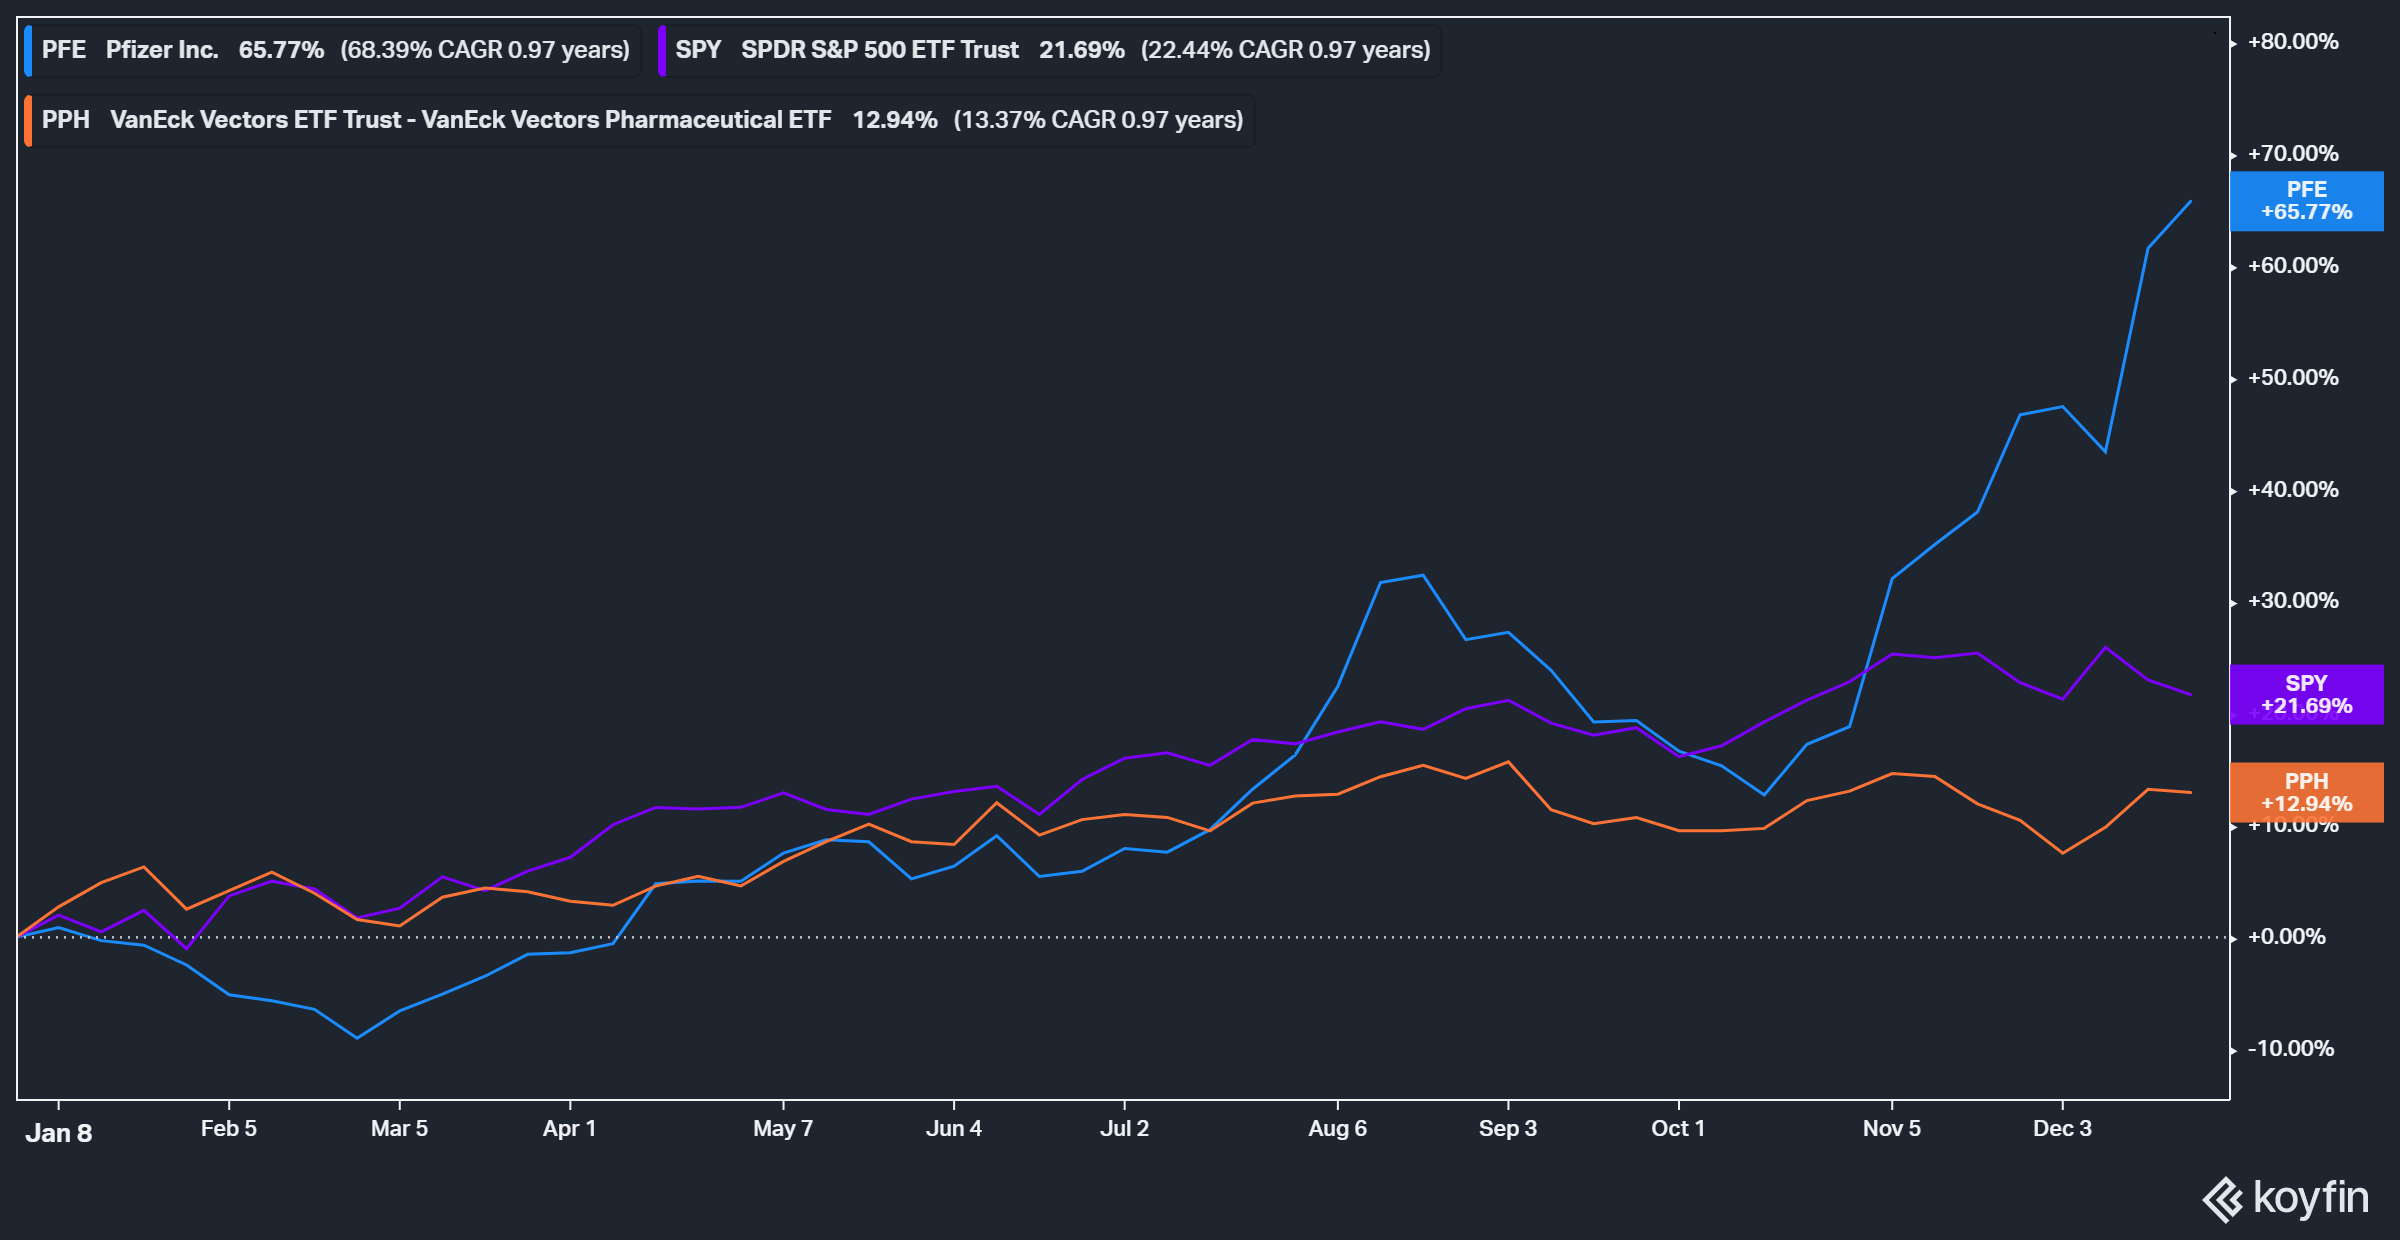Click the PPH +12.94% price label
Image resolution: width=2400 pixels, height=1240 pixels.
click(2306, 793)
